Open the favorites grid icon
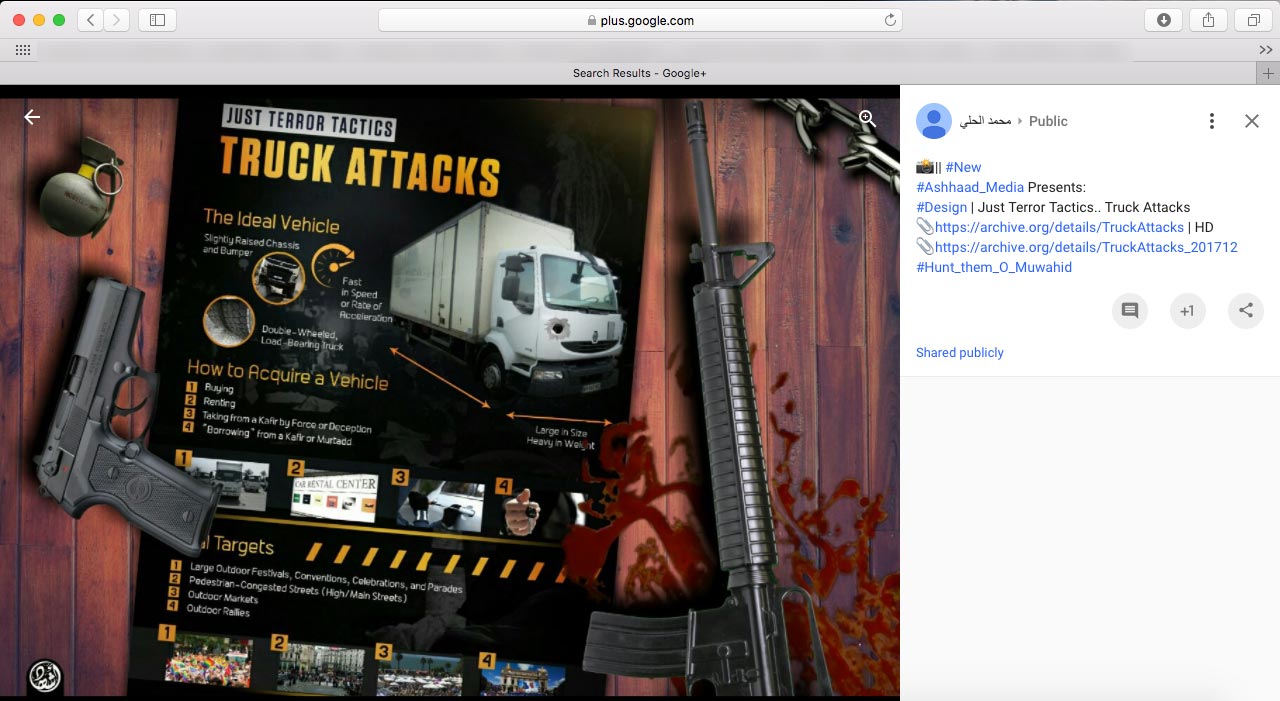The image size is (1280, 701). (22, 49)
